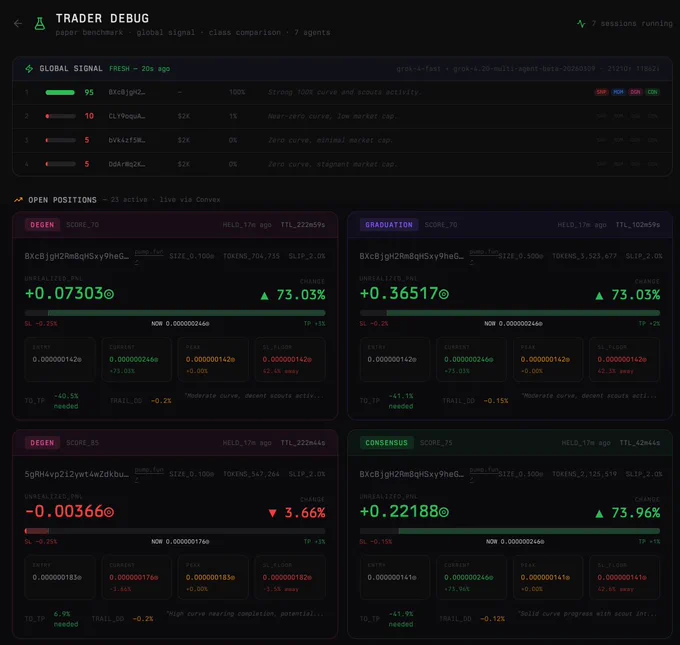Open pump.fun link in DEGEN SCORE_70 card

(x=149, y=252)
